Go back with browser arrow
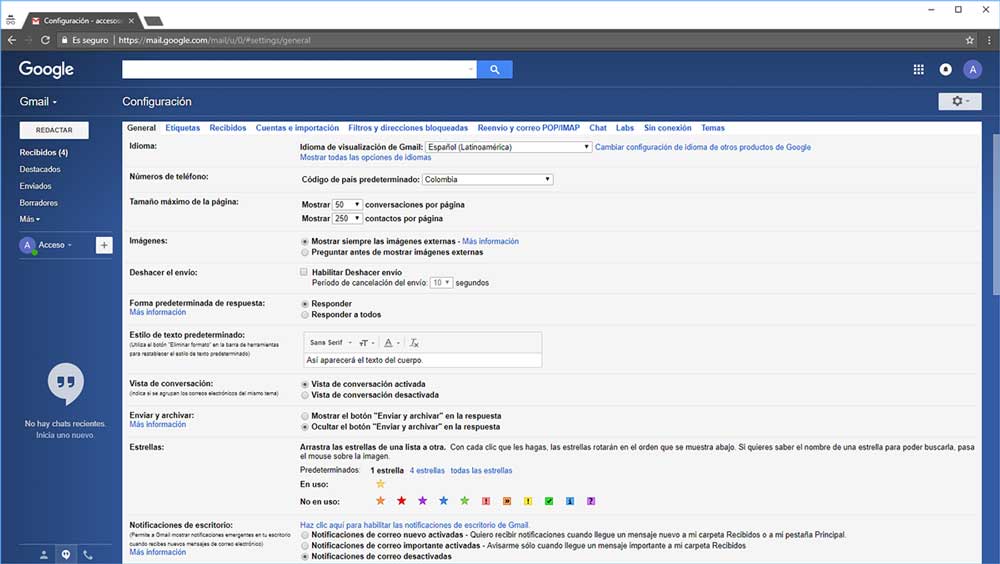 click(11, 40)
